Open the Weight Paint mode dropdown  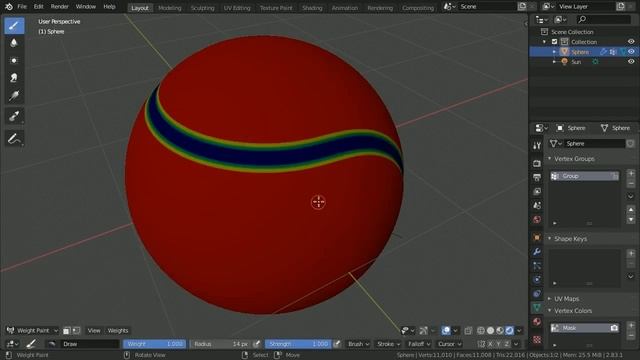tap(32, 330)
